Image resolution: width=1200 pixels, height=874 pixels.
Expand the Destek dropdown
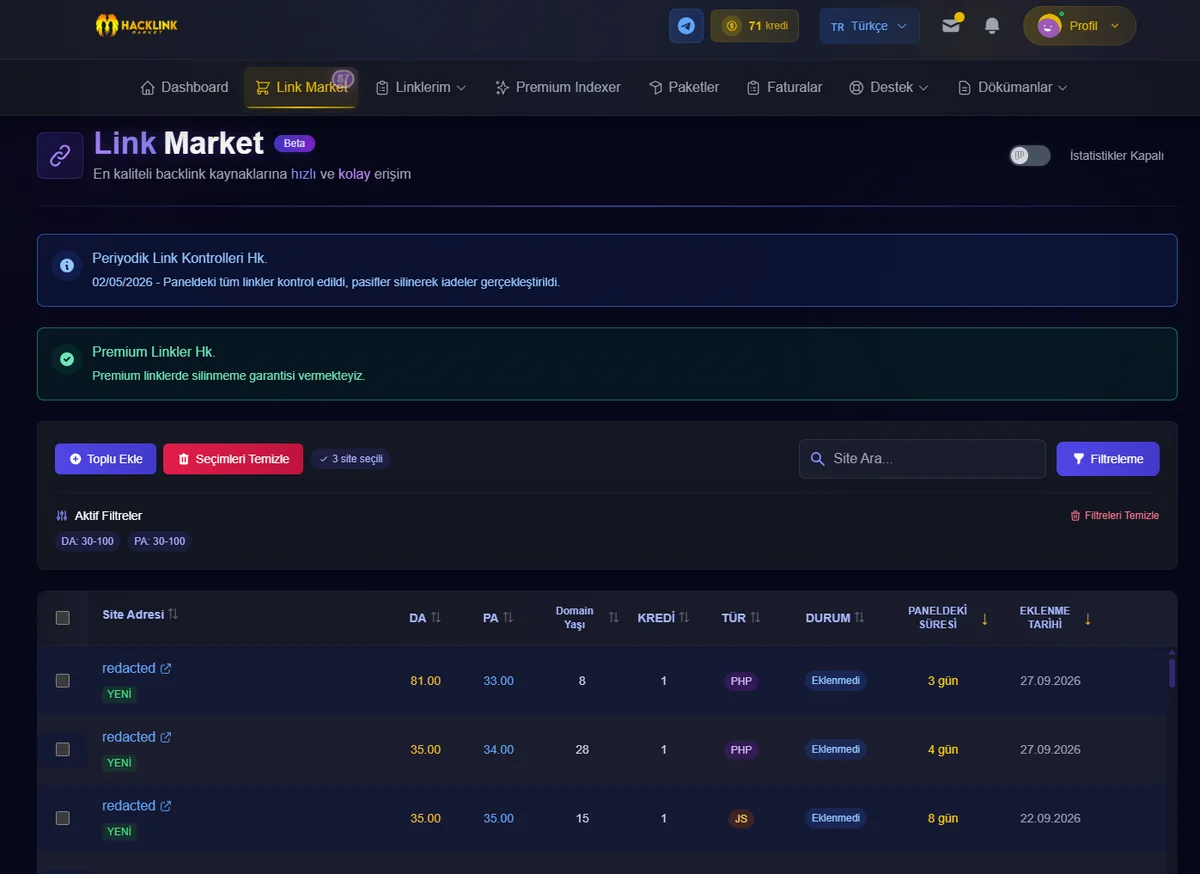point(889,87)
